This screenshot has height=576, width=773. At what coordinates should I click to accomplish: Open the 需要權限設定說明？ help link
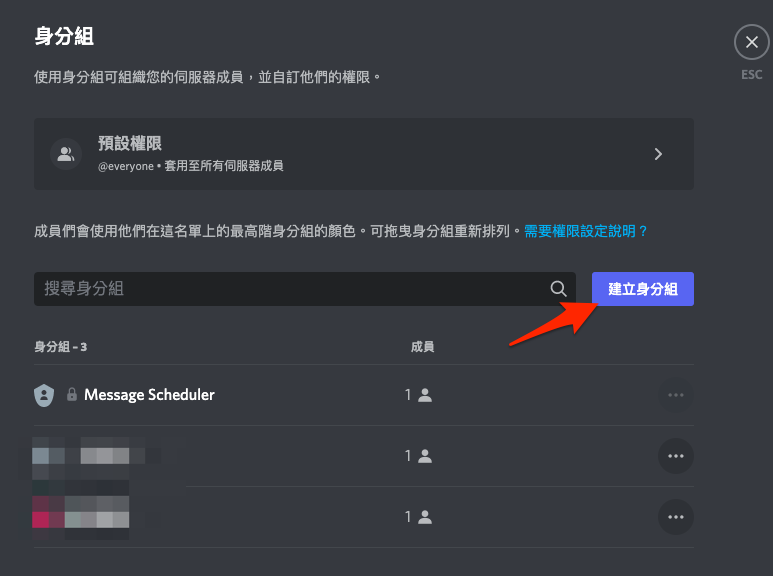586,231
